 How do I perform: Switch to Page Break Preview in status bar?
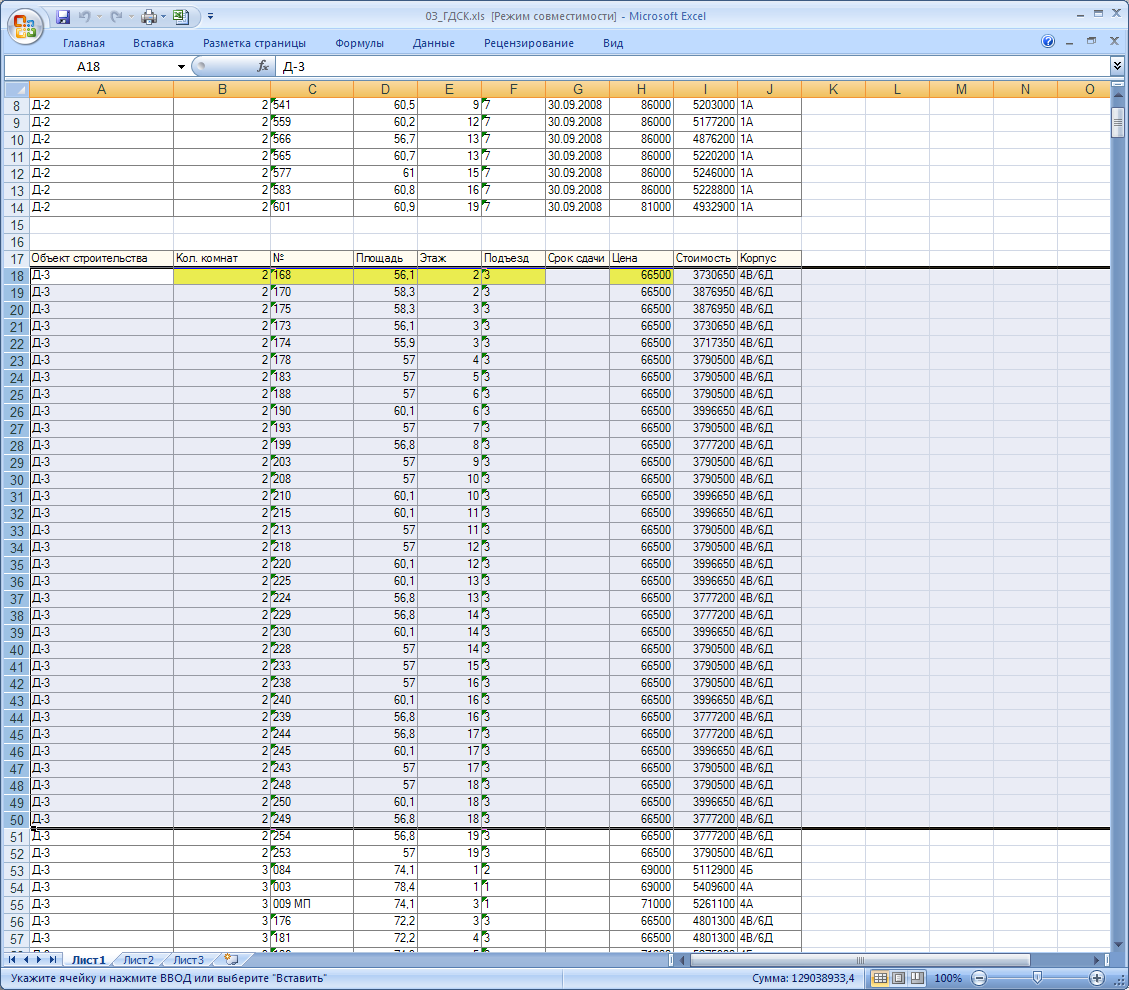[x=917, y=978]
